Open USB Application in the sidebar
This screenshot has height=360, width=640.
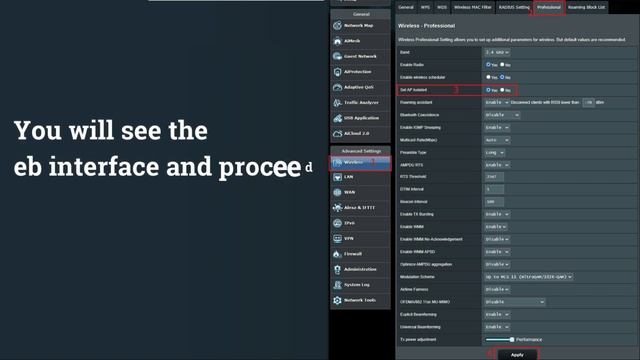tap(360, 118)
